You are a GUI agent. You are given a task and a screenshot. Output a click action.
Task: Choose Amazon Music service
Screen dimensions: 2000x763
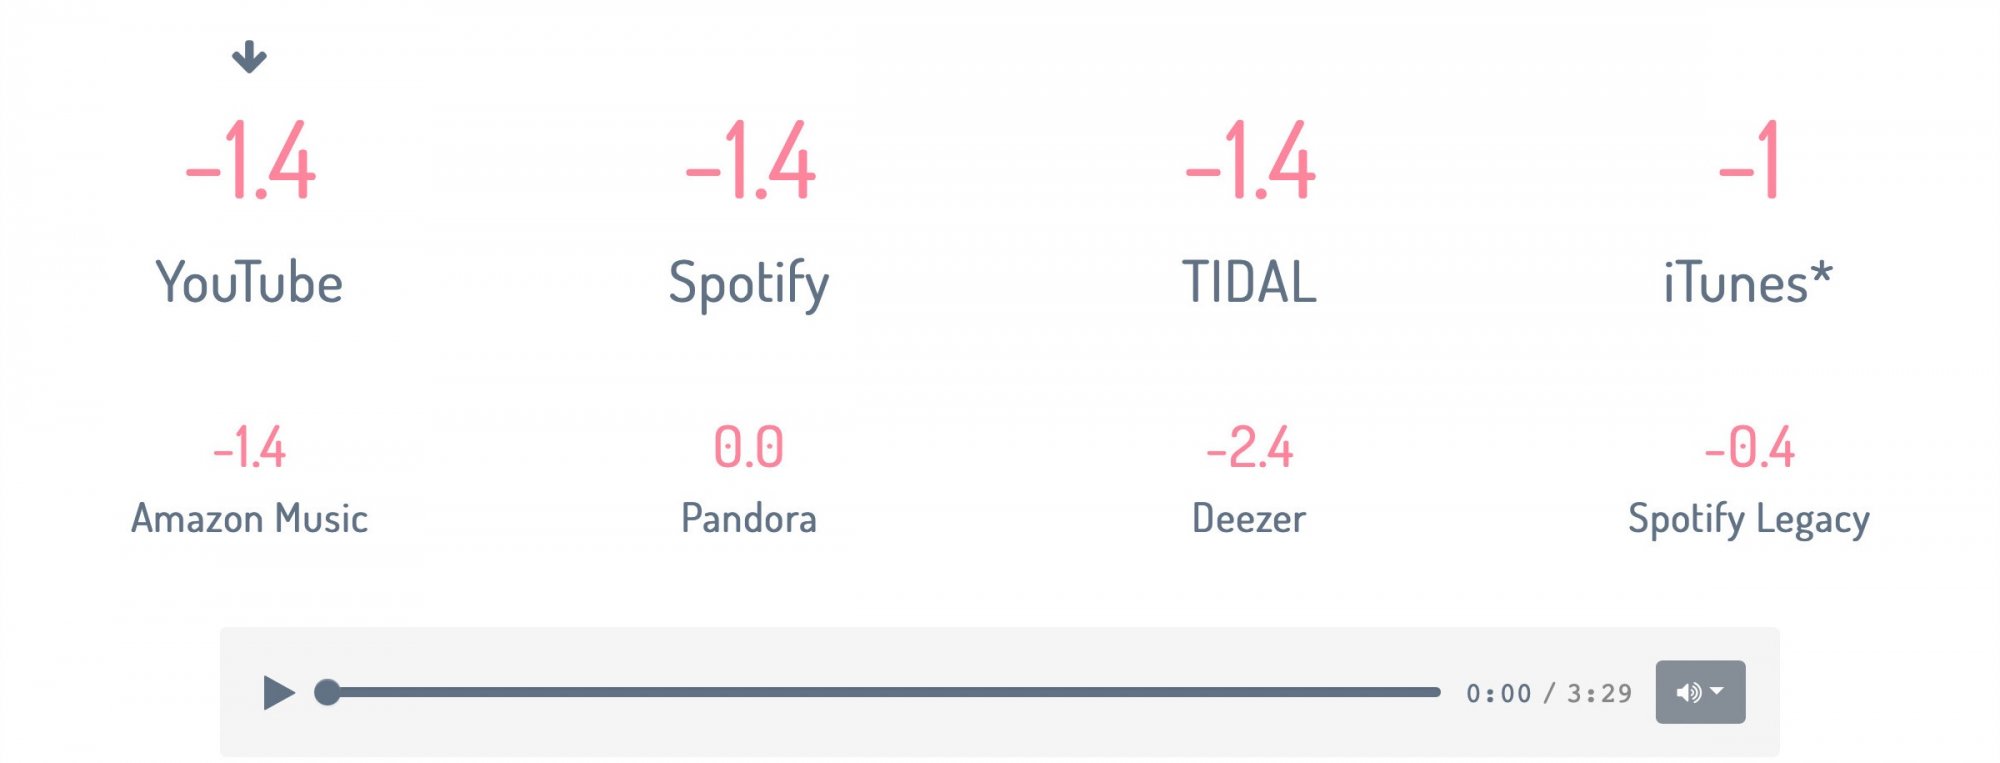(249, 519)
